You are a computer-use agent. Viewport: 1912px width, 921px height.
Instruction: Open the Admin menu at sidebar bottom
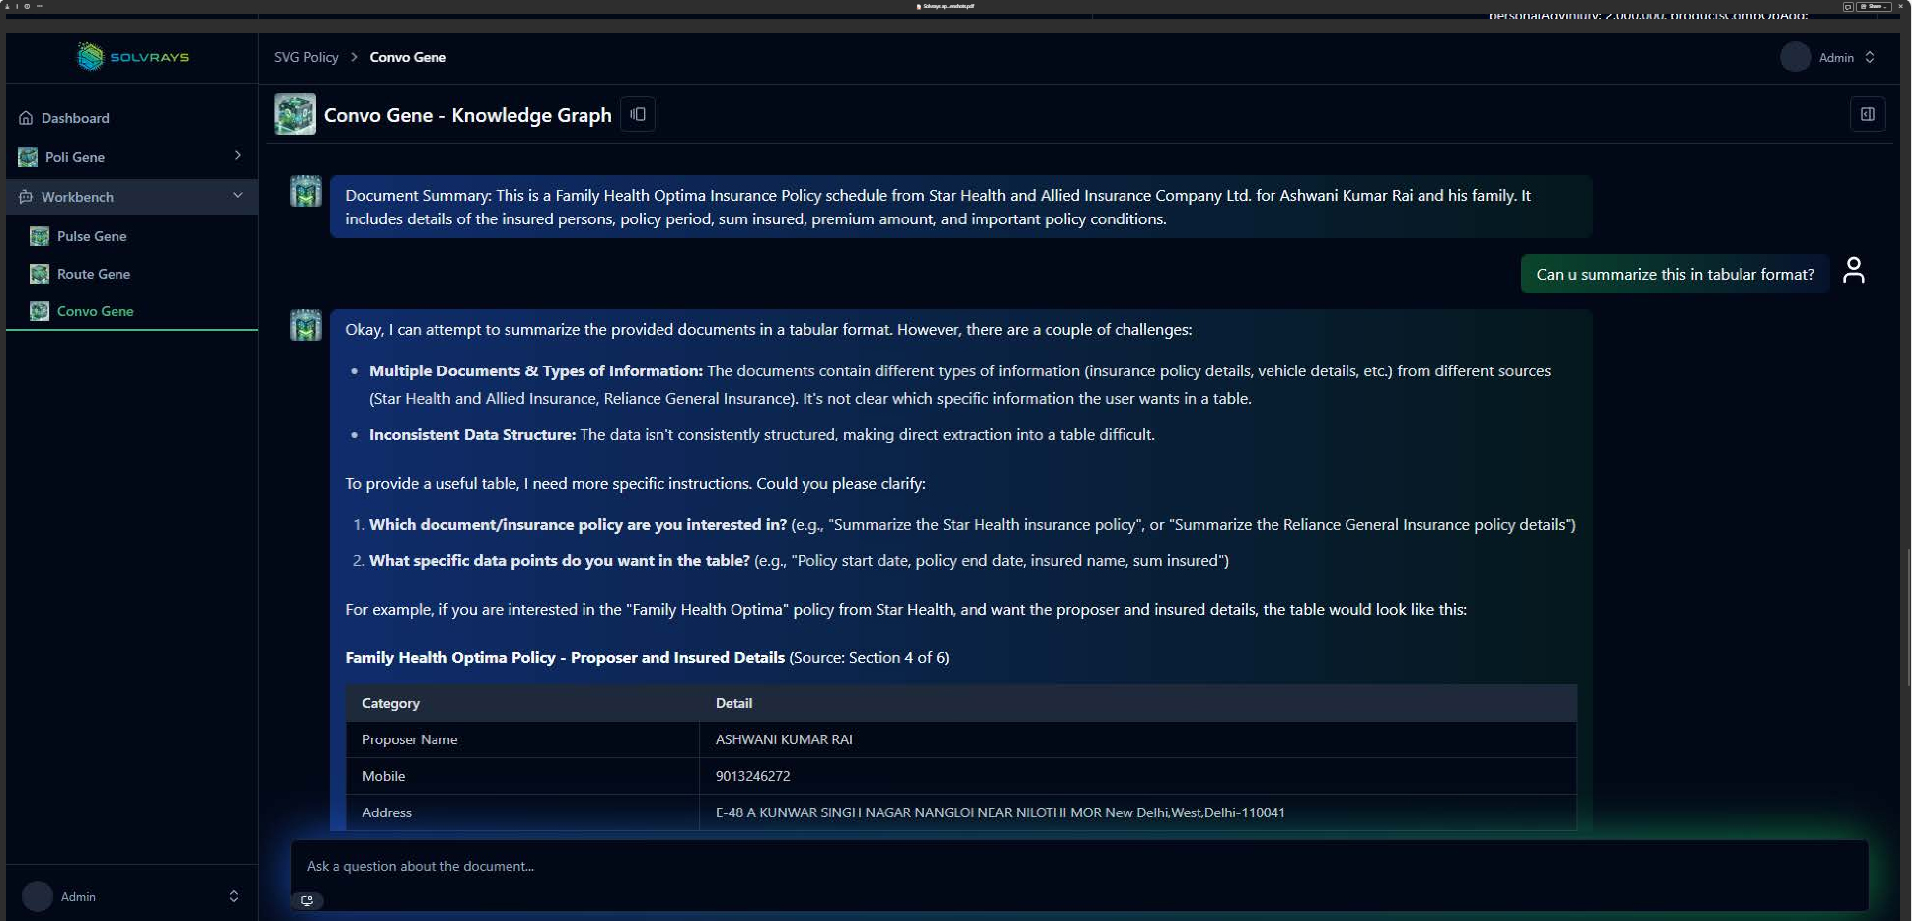point(132,896)
